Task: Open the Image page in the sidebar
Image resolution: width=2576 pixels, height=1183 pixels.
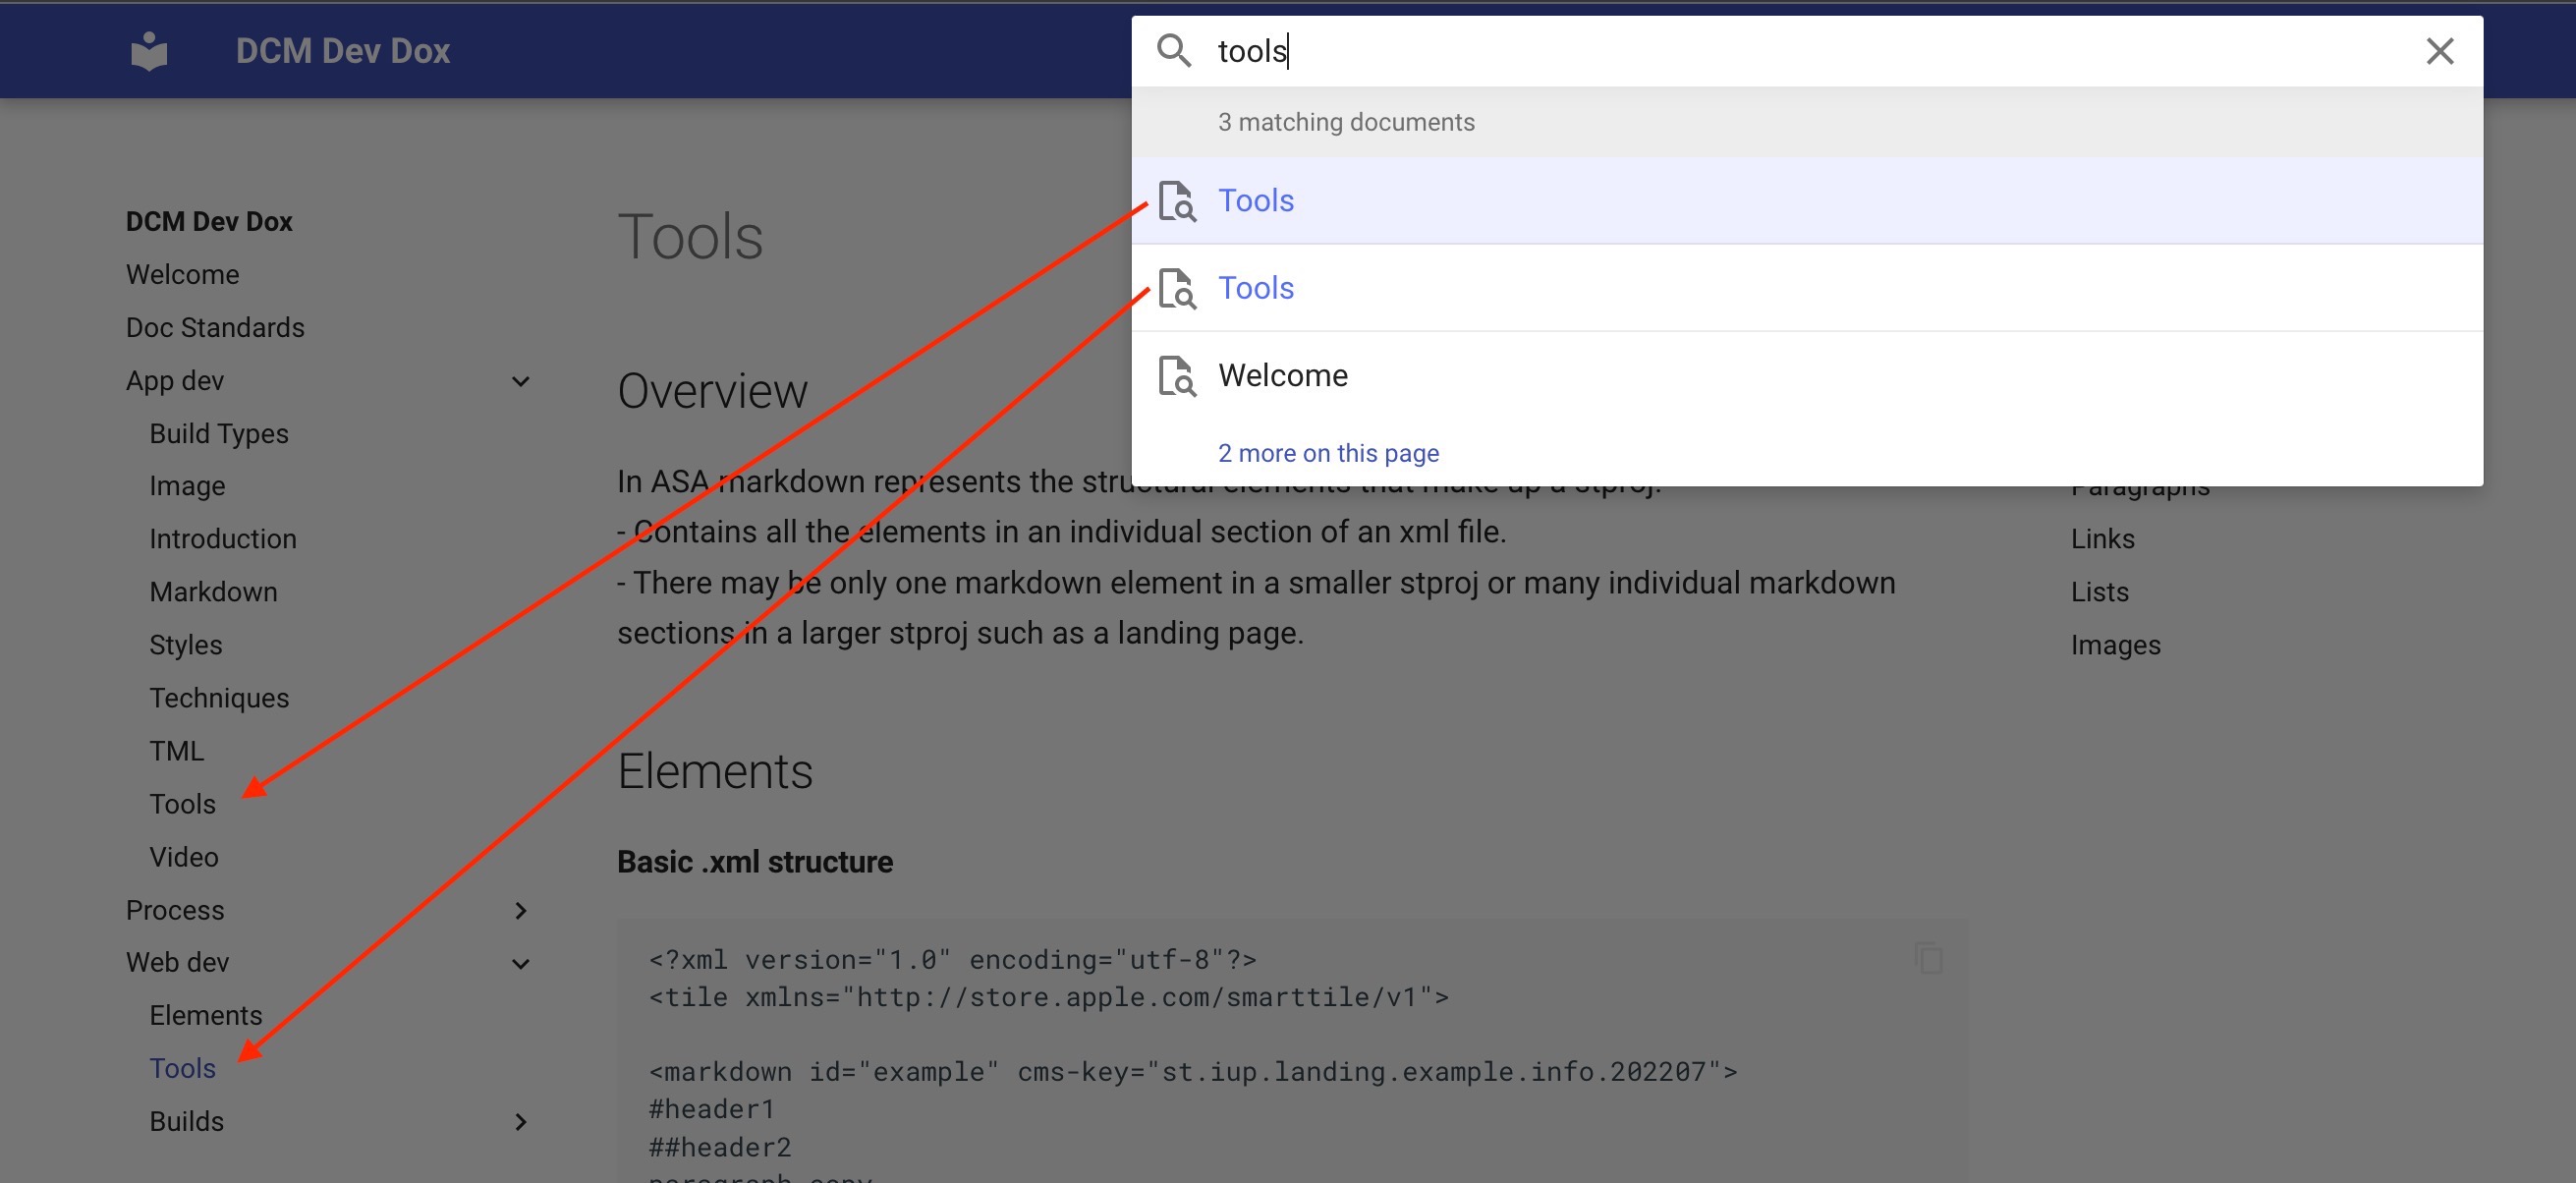Action: click(188, 486)
